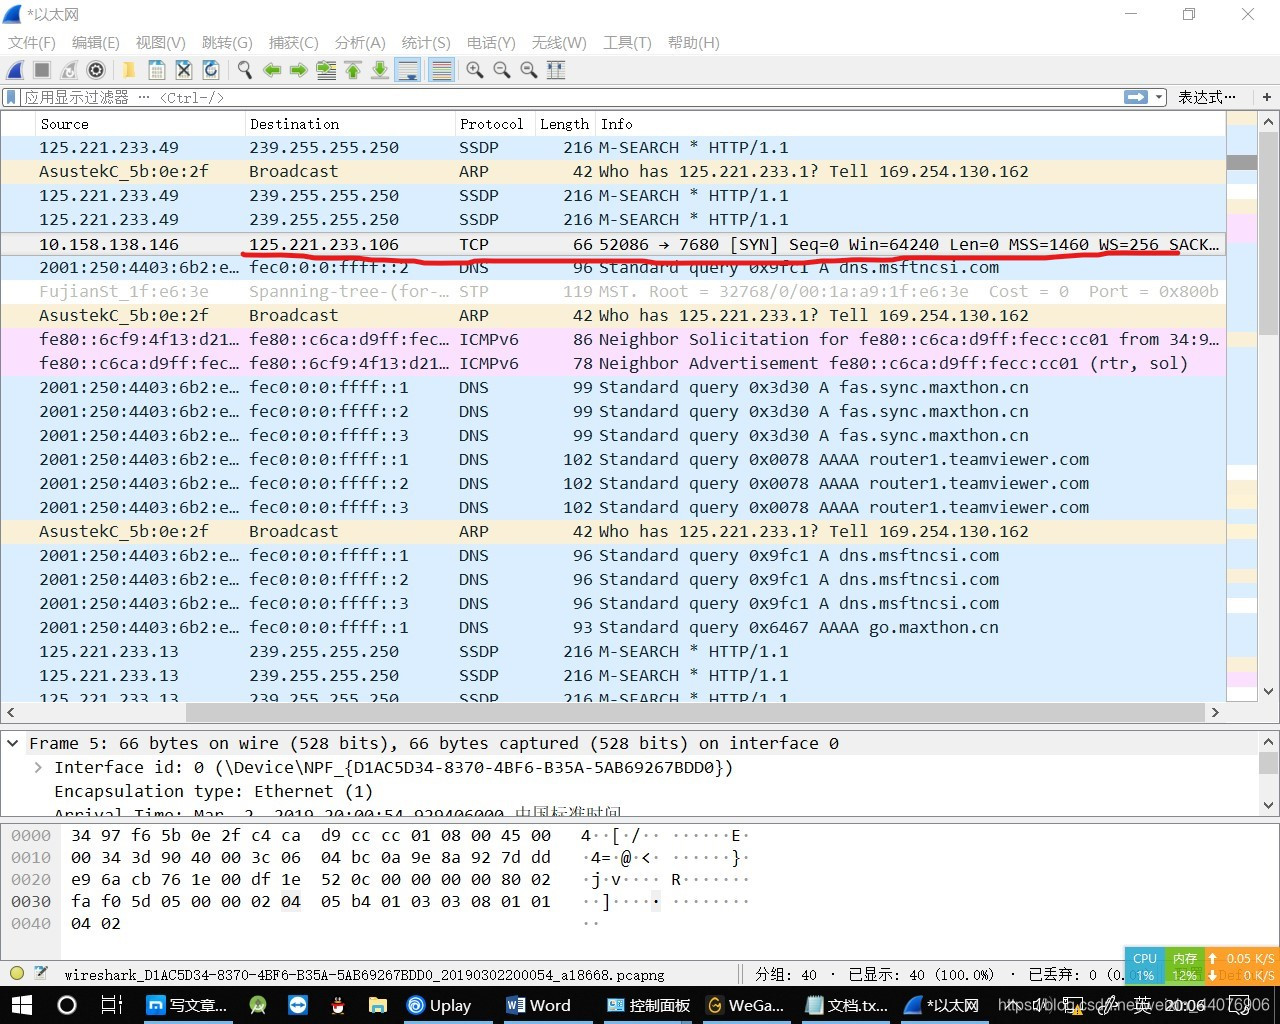Sort by Source column header
This screenshot has height=1024, width=1280.
click(x=140, y=124)
